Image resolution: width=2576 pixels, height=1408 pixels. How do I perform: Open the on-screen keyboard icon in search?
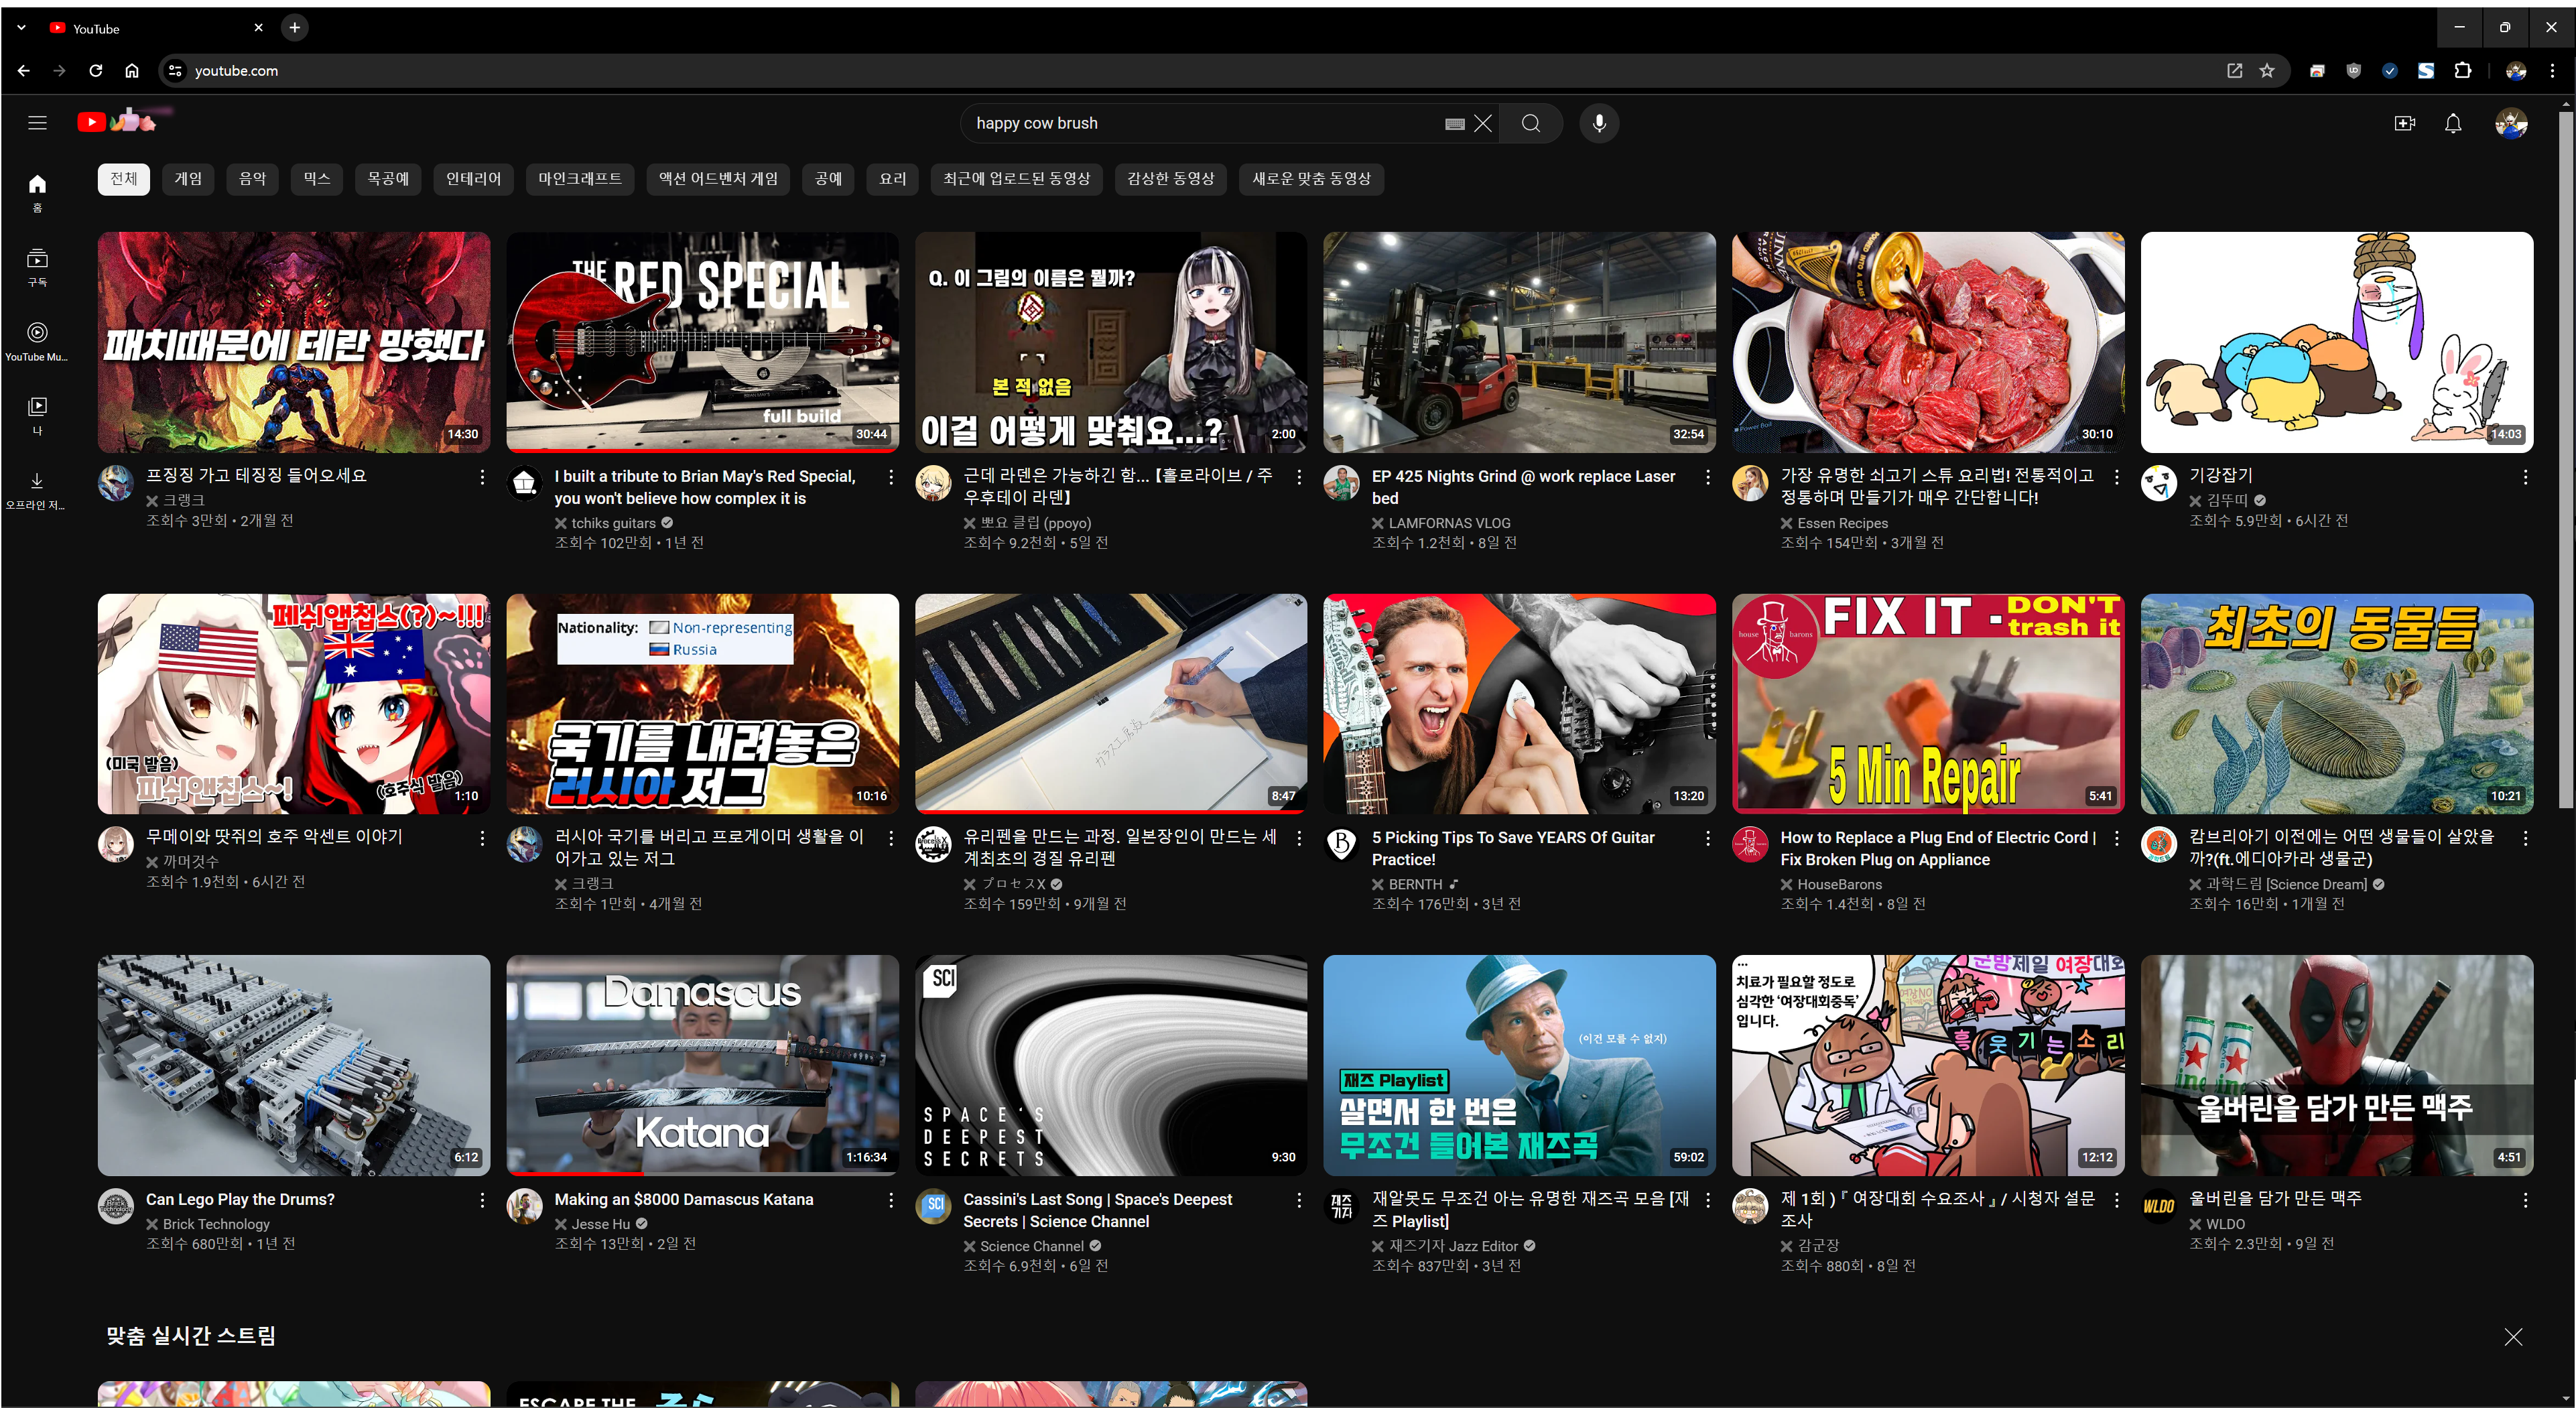coord(1455,124)
